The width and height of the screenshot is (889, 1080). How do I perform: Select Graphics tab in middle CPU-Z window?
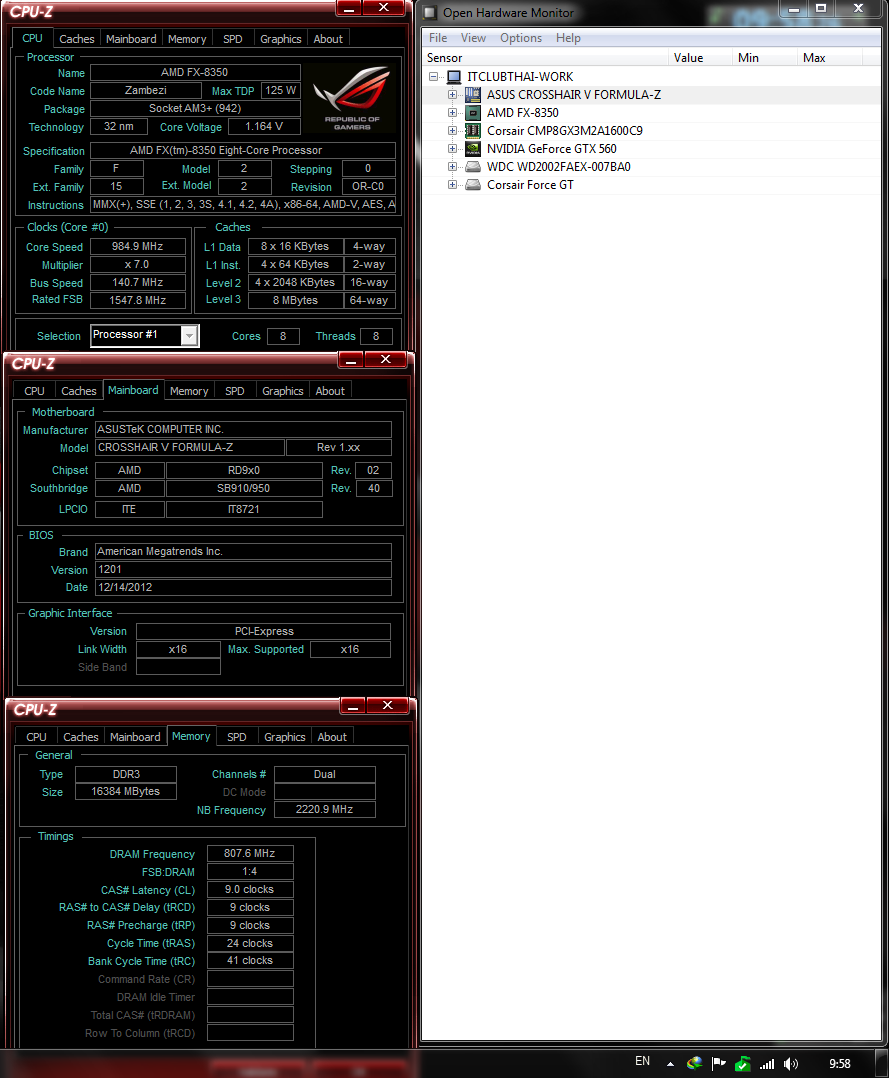click(282, 391)
